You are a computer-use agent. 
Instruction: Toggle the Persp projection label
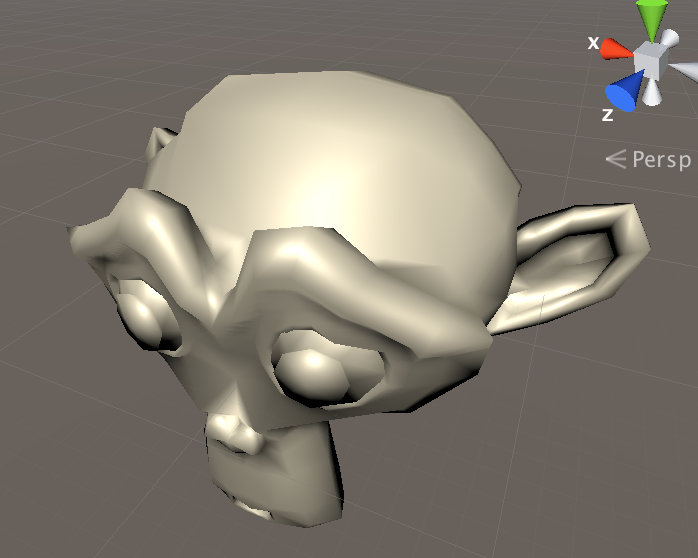pyautogui.click(x=649, y=159)
